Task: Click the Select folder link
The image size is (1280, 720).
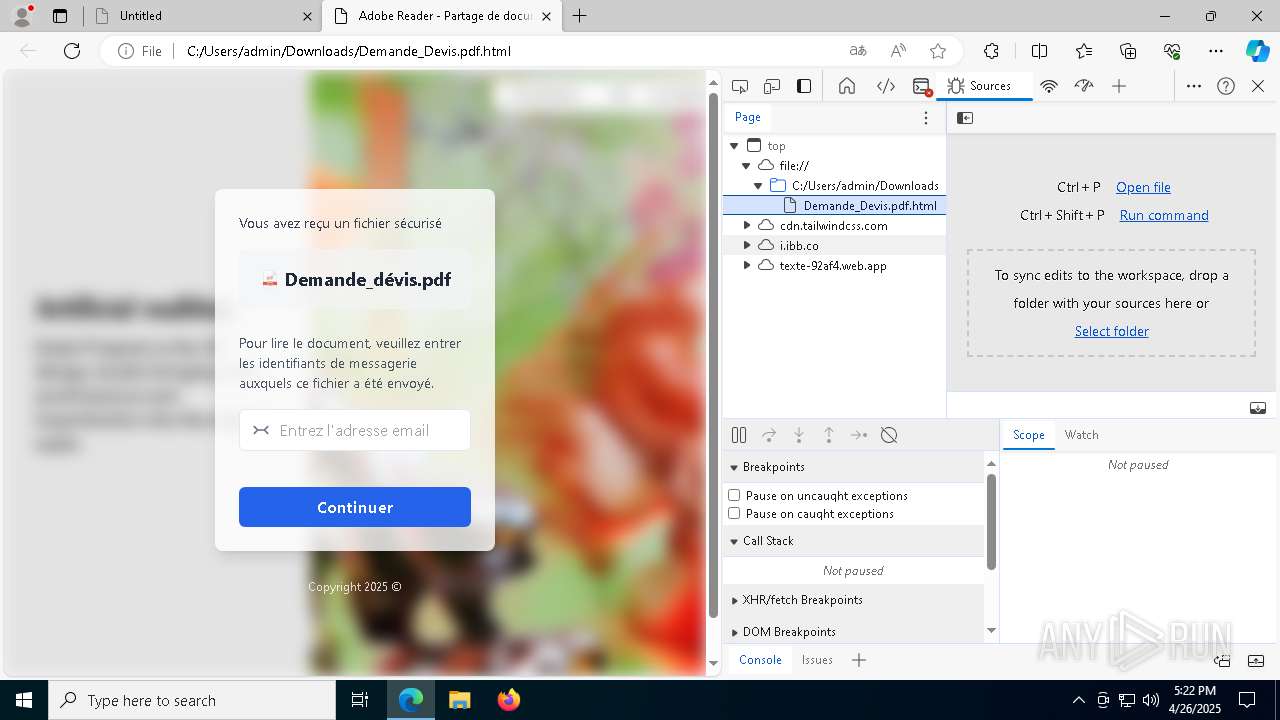Action: pyautogui.click(x=1112, y=331)
